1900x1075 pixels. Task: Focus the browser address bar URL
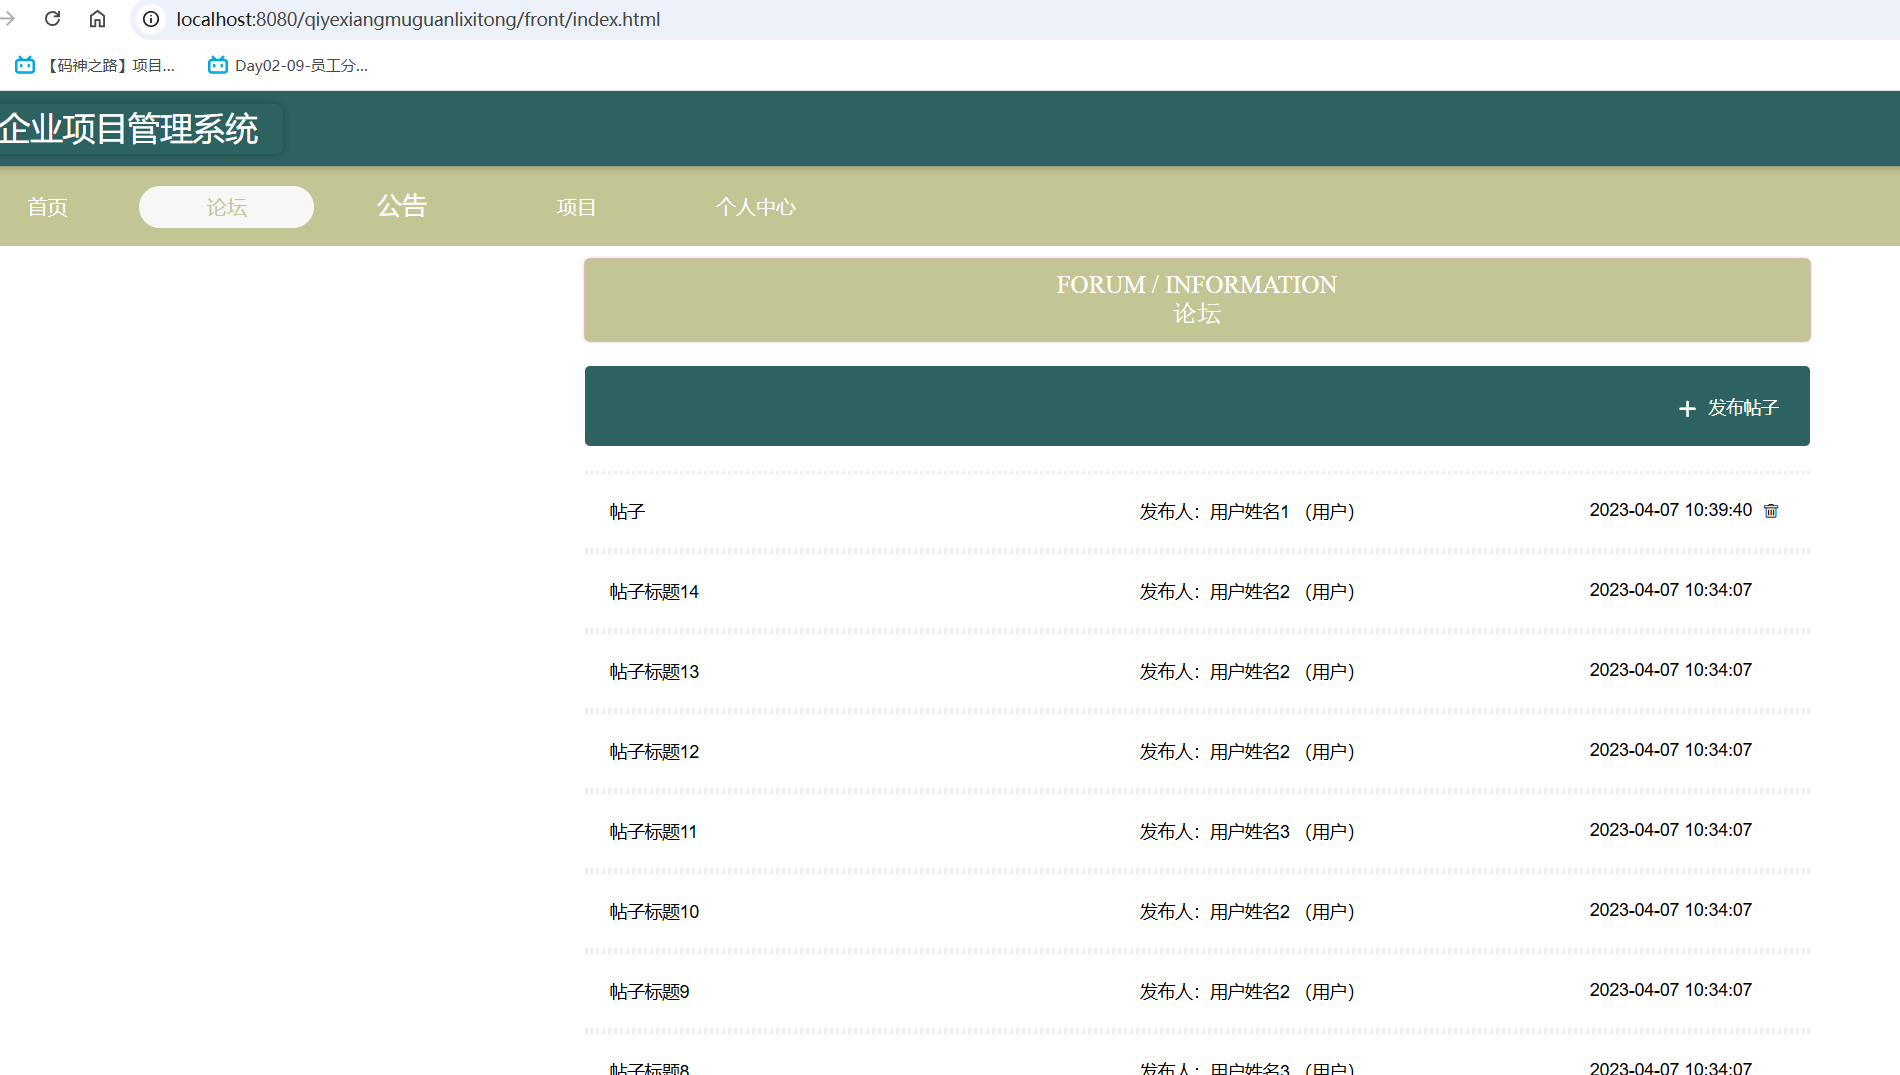(x=418, y=19)
